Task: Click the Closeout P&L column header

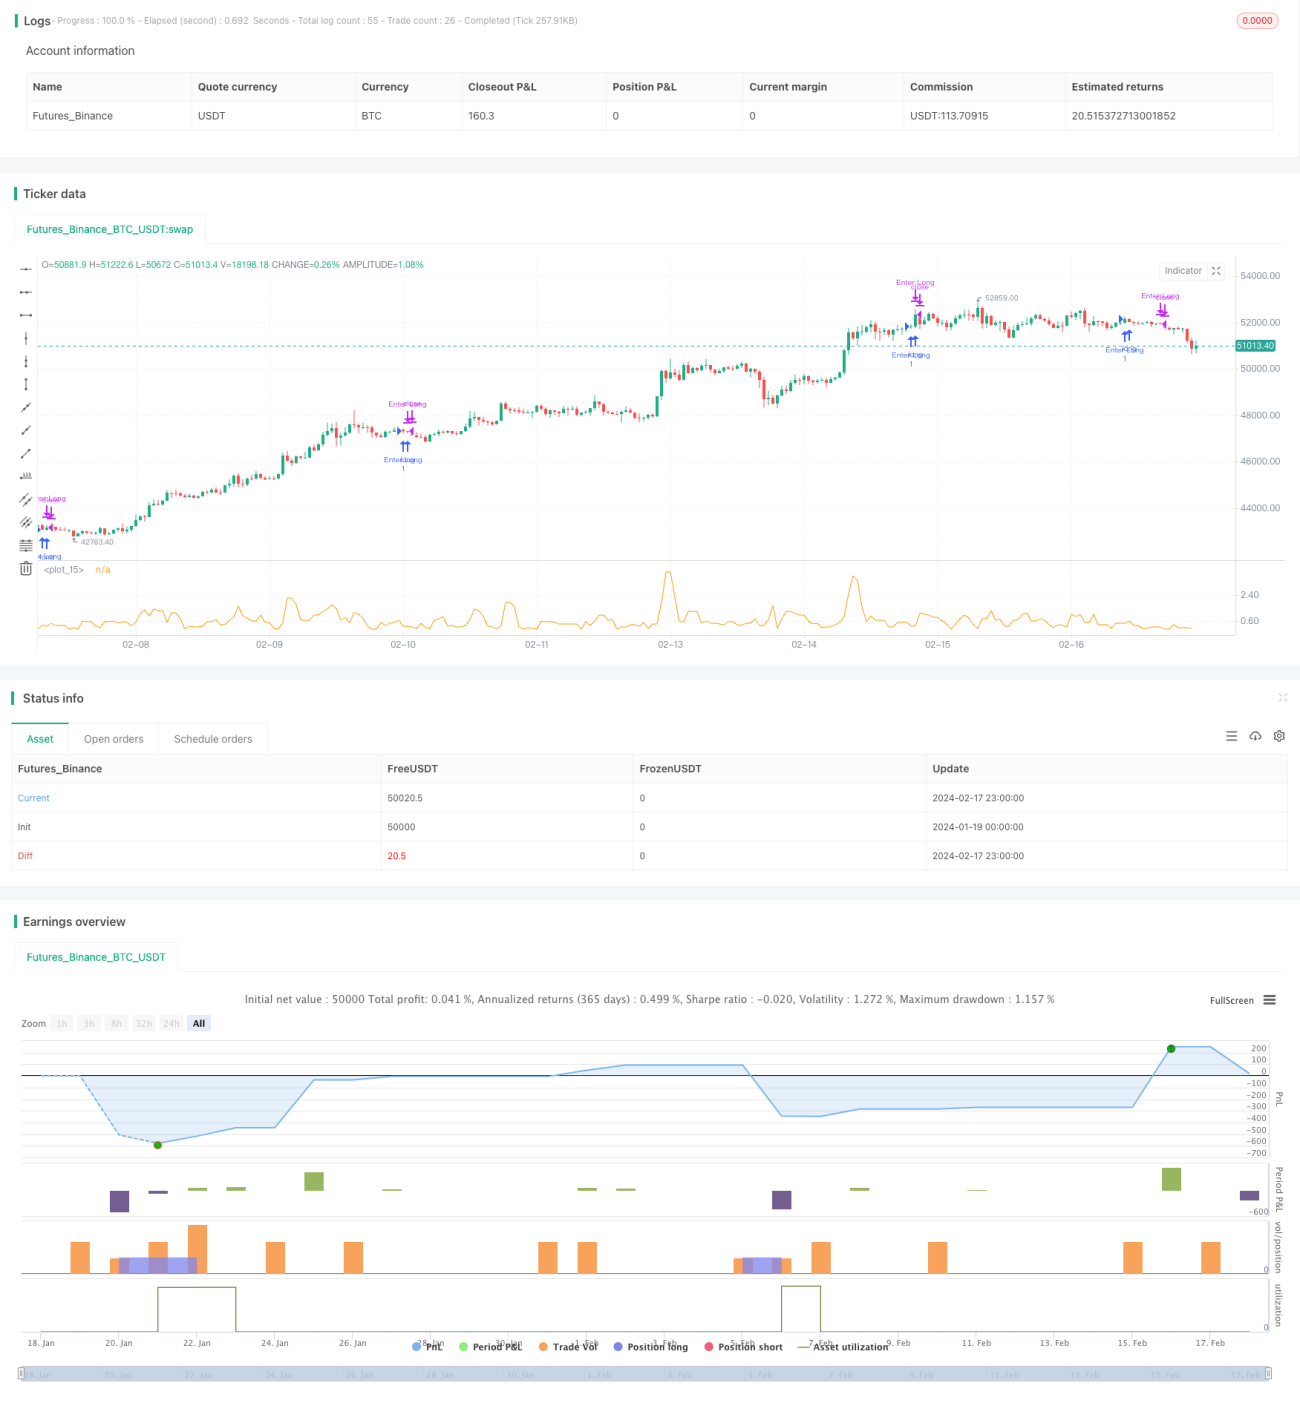Action: pos(502,87)
